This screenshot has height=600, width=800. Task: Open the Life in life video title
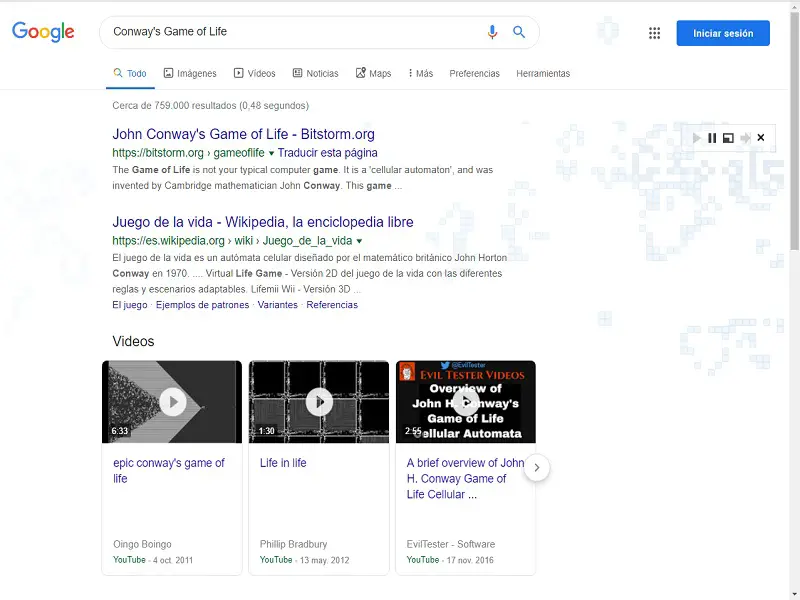point(283,463)
